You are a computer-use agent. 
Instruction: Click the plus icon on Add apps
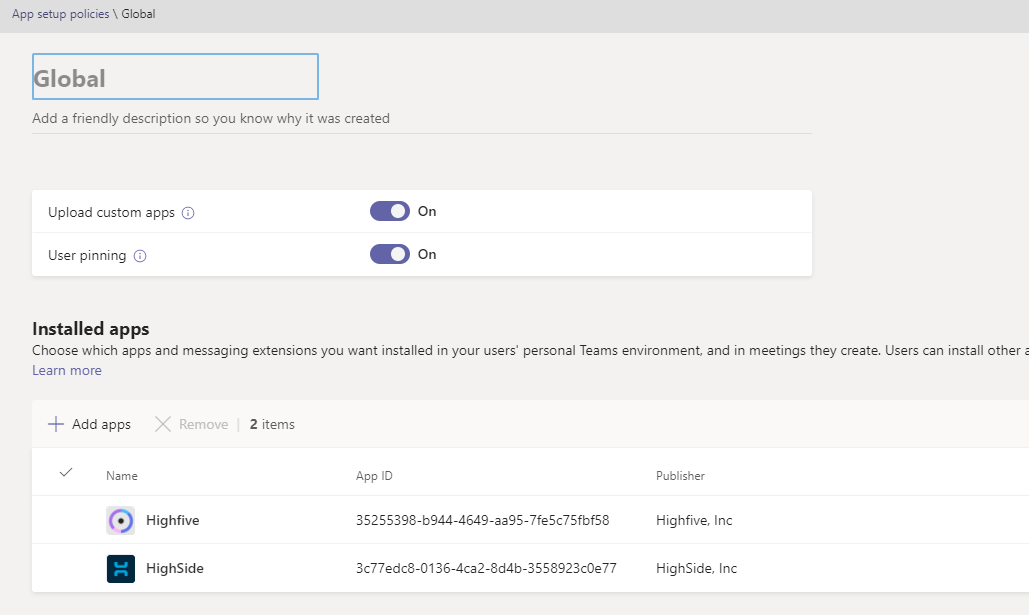(x=56, y=424)
